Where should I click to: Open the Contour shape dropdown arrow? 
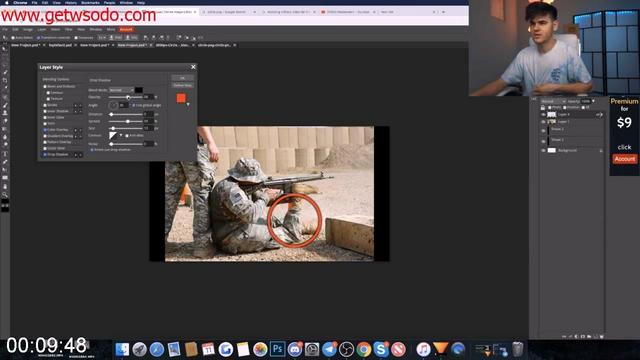121,135
